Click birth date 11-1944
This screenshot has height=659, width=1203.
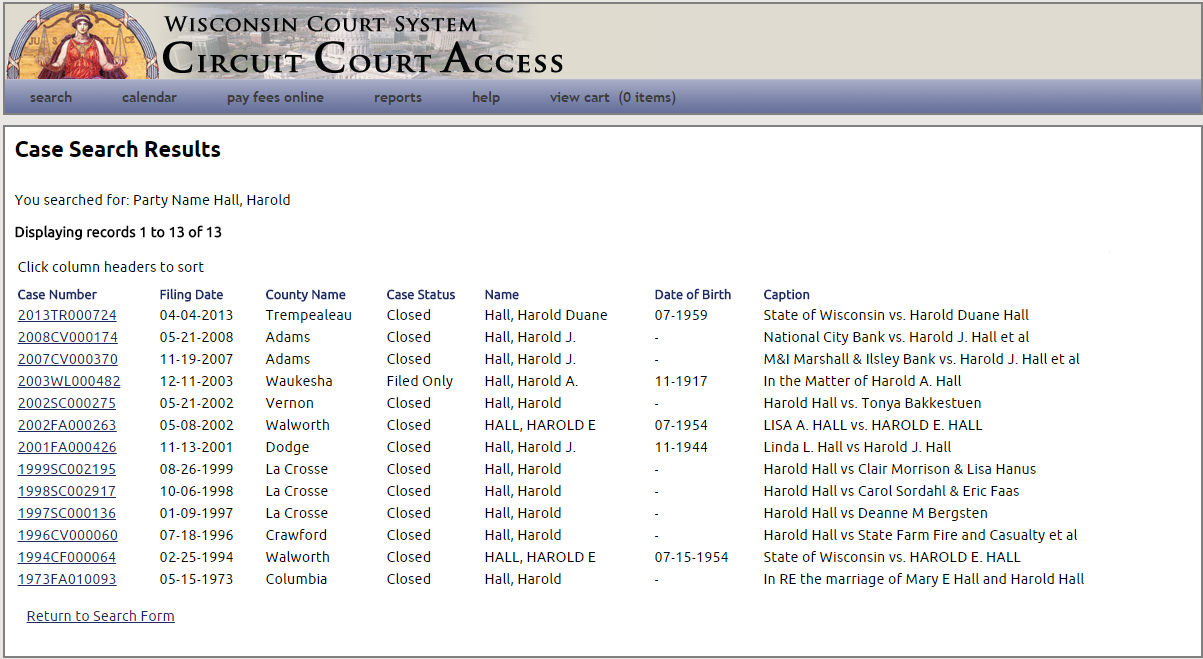681,447
